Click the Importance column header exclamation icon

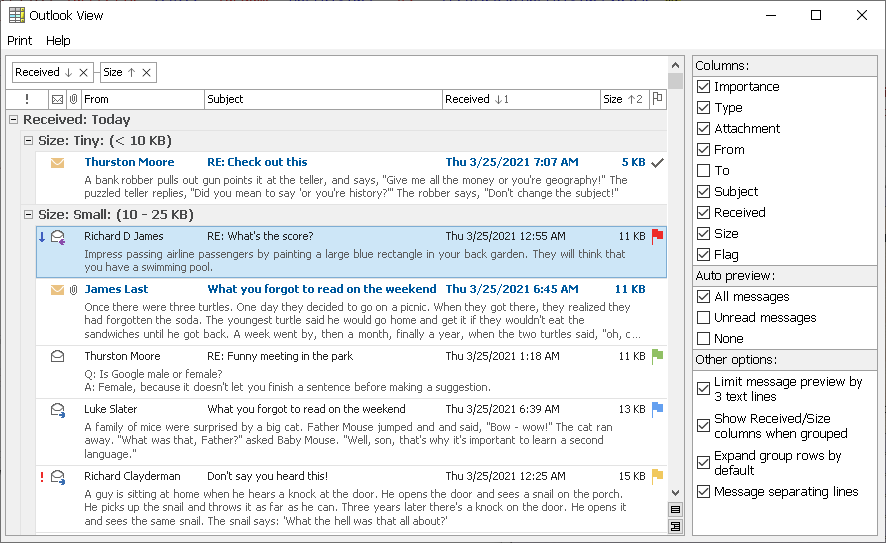pos(27,99)
